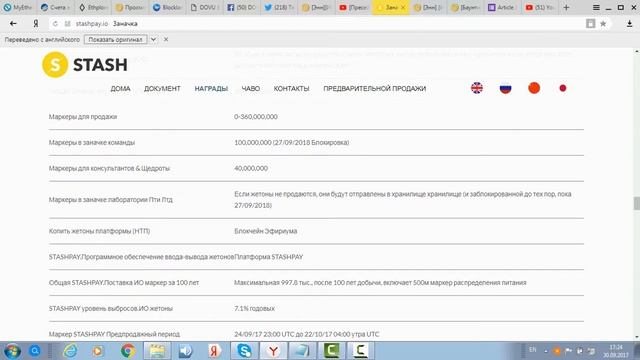640x360 pixels.
Task: Close the active Заначка tab
Action: [x=403, y=7]
